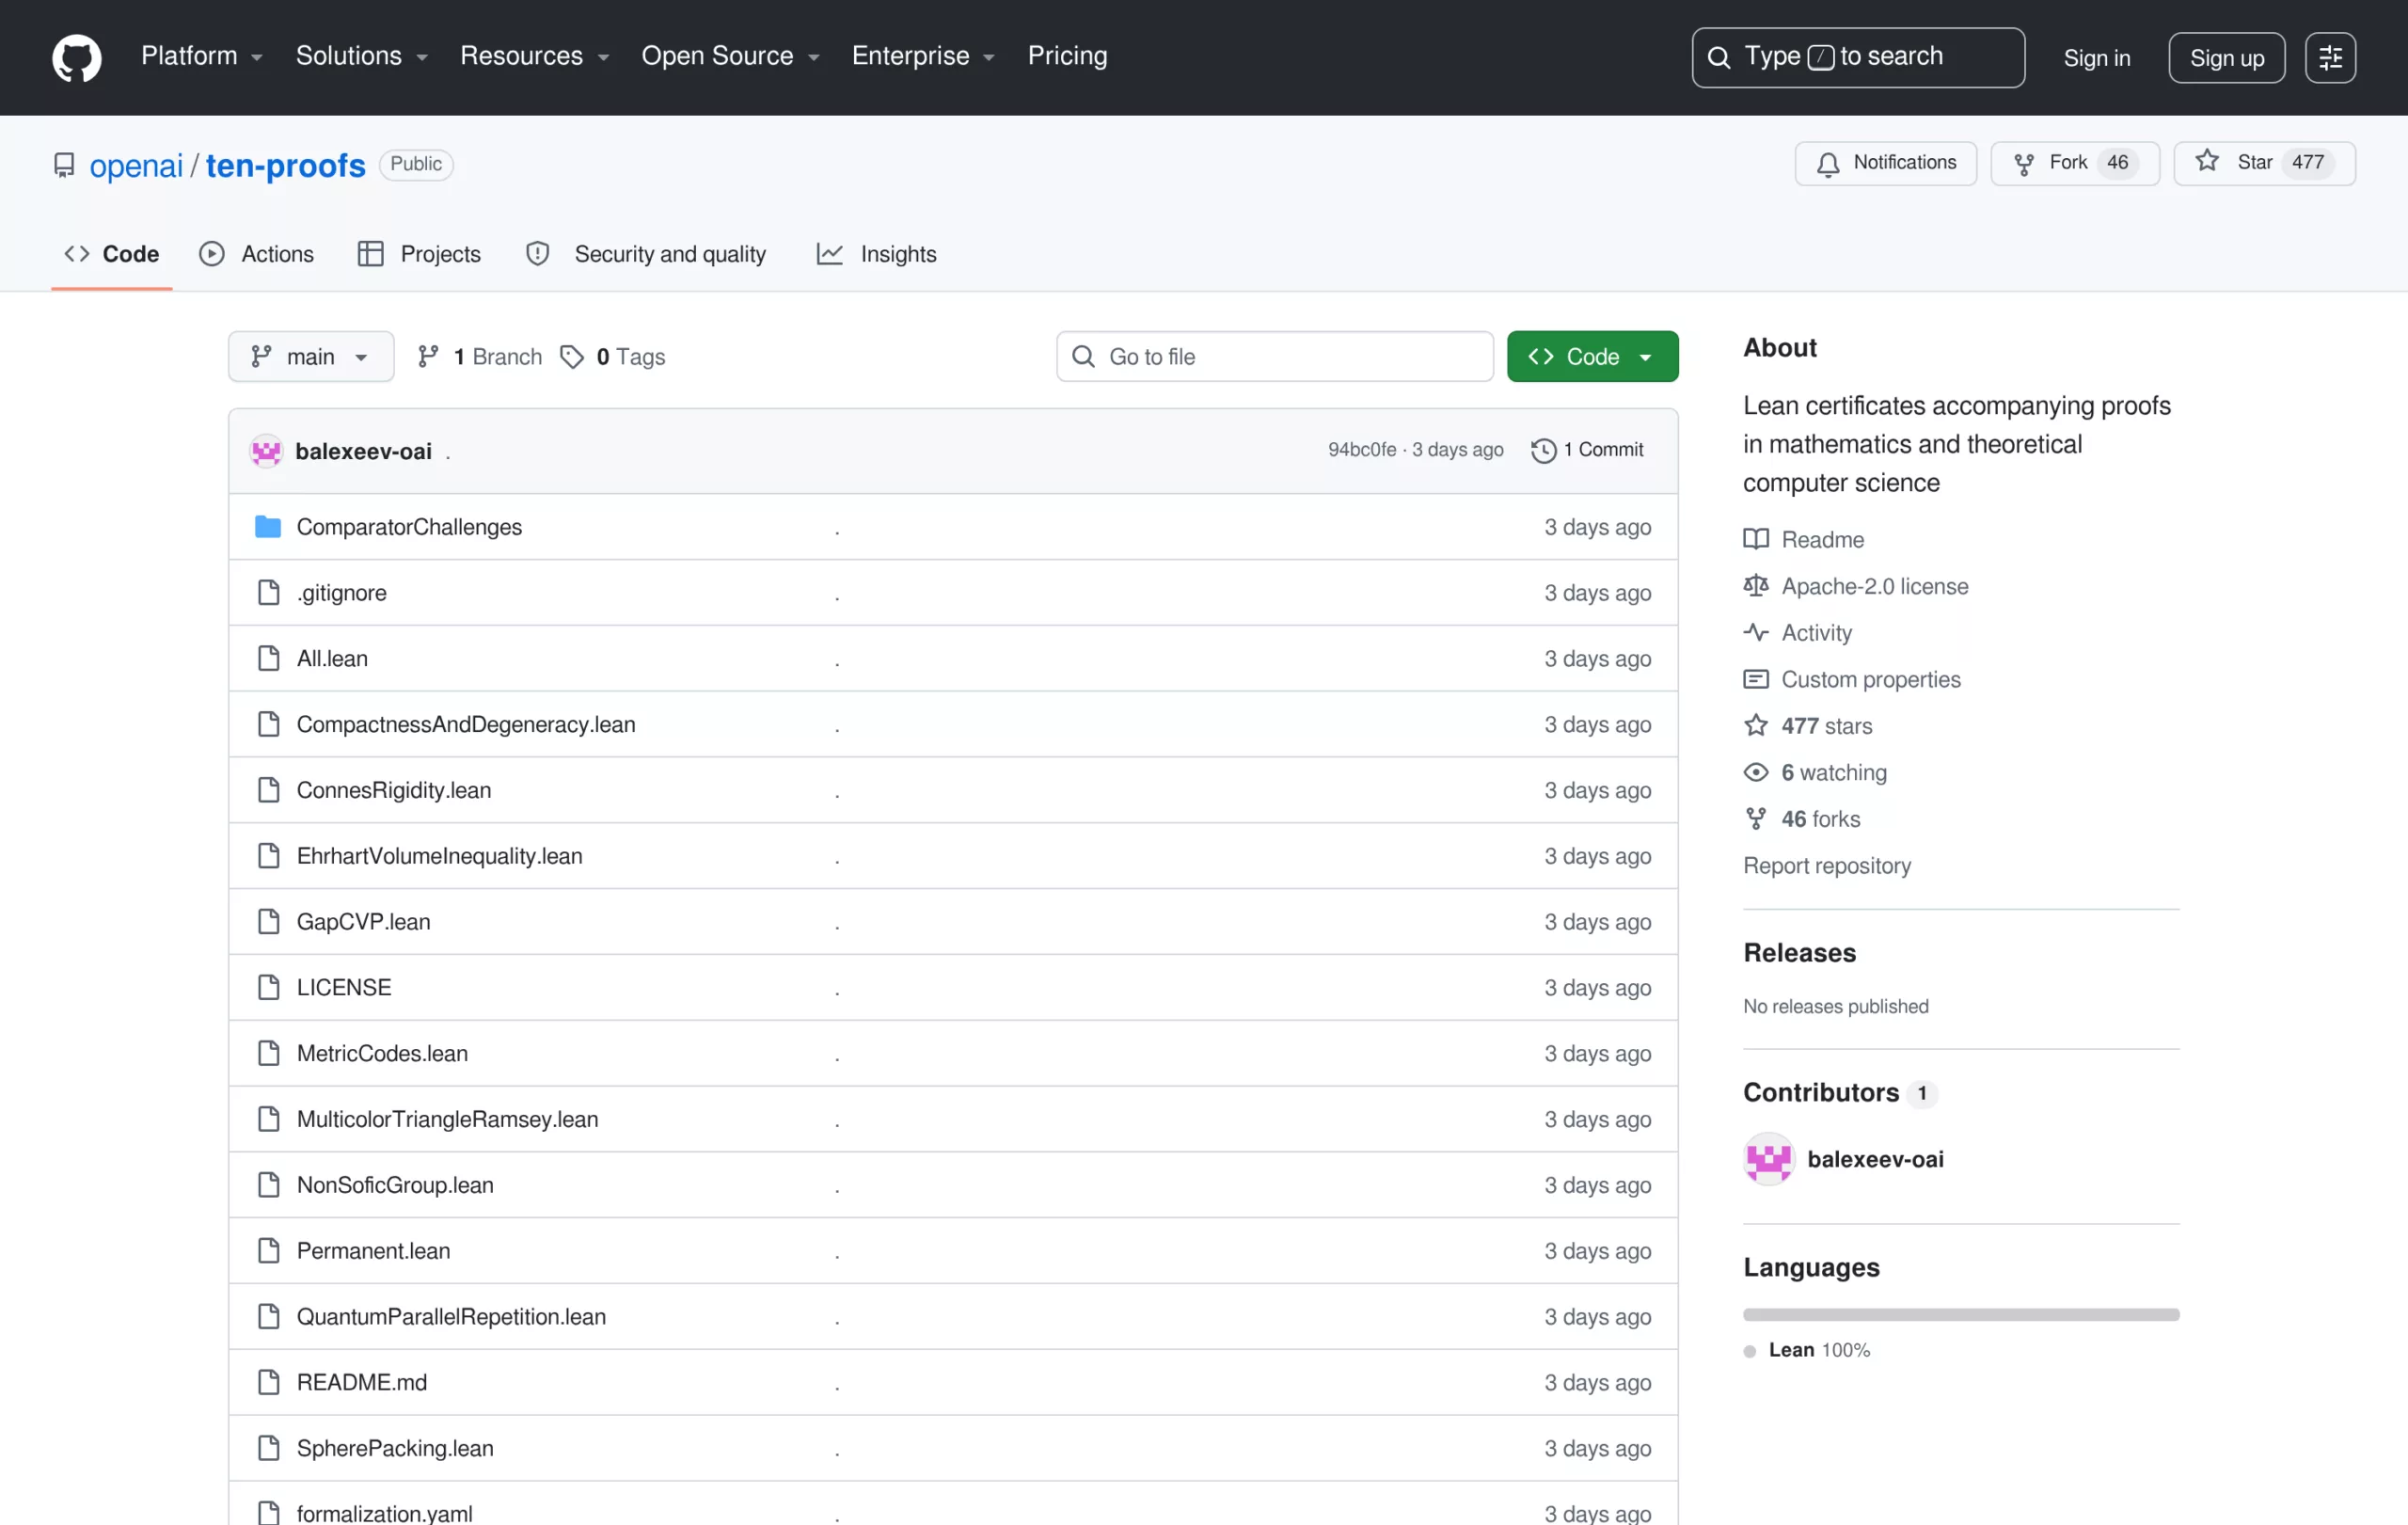Open the Enterprise dropdown
The width and height of the screenshot is (2408, 1525).
(923, 56)
